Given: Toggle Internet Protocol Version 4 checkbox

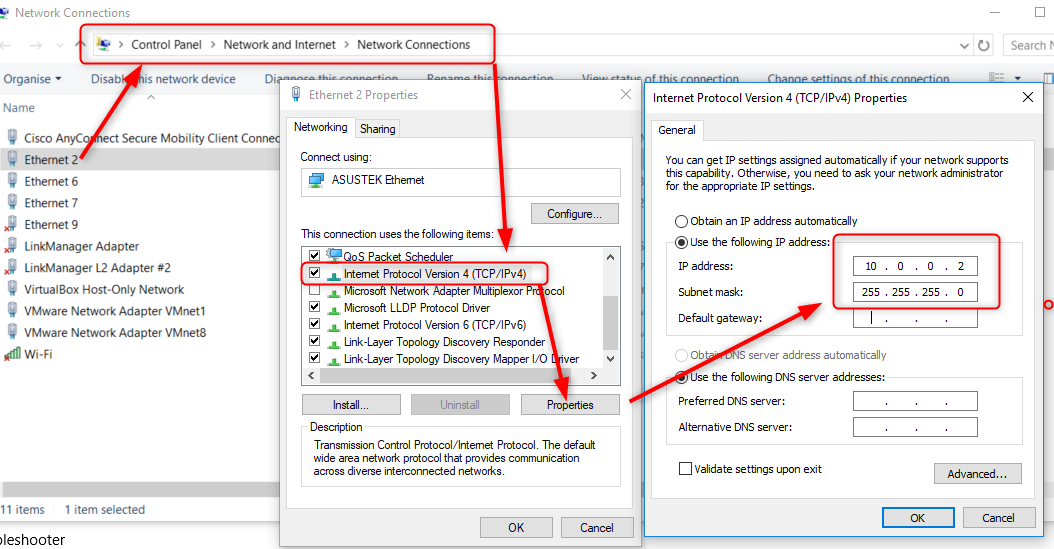Looking at the screenshot, I should 314,273.
